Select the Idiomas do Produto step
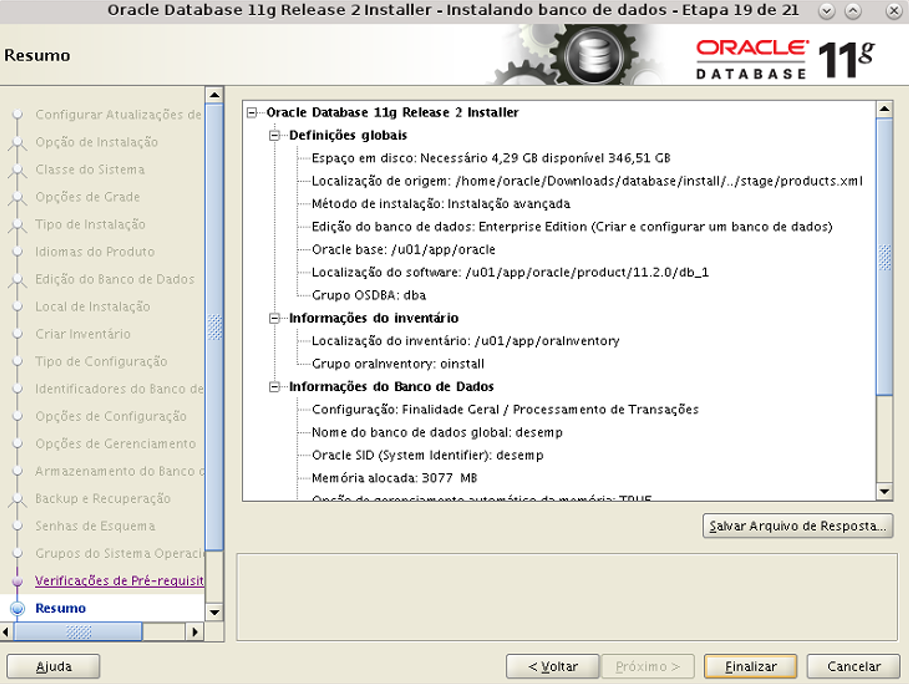909x684 pixels. (94, 252)
